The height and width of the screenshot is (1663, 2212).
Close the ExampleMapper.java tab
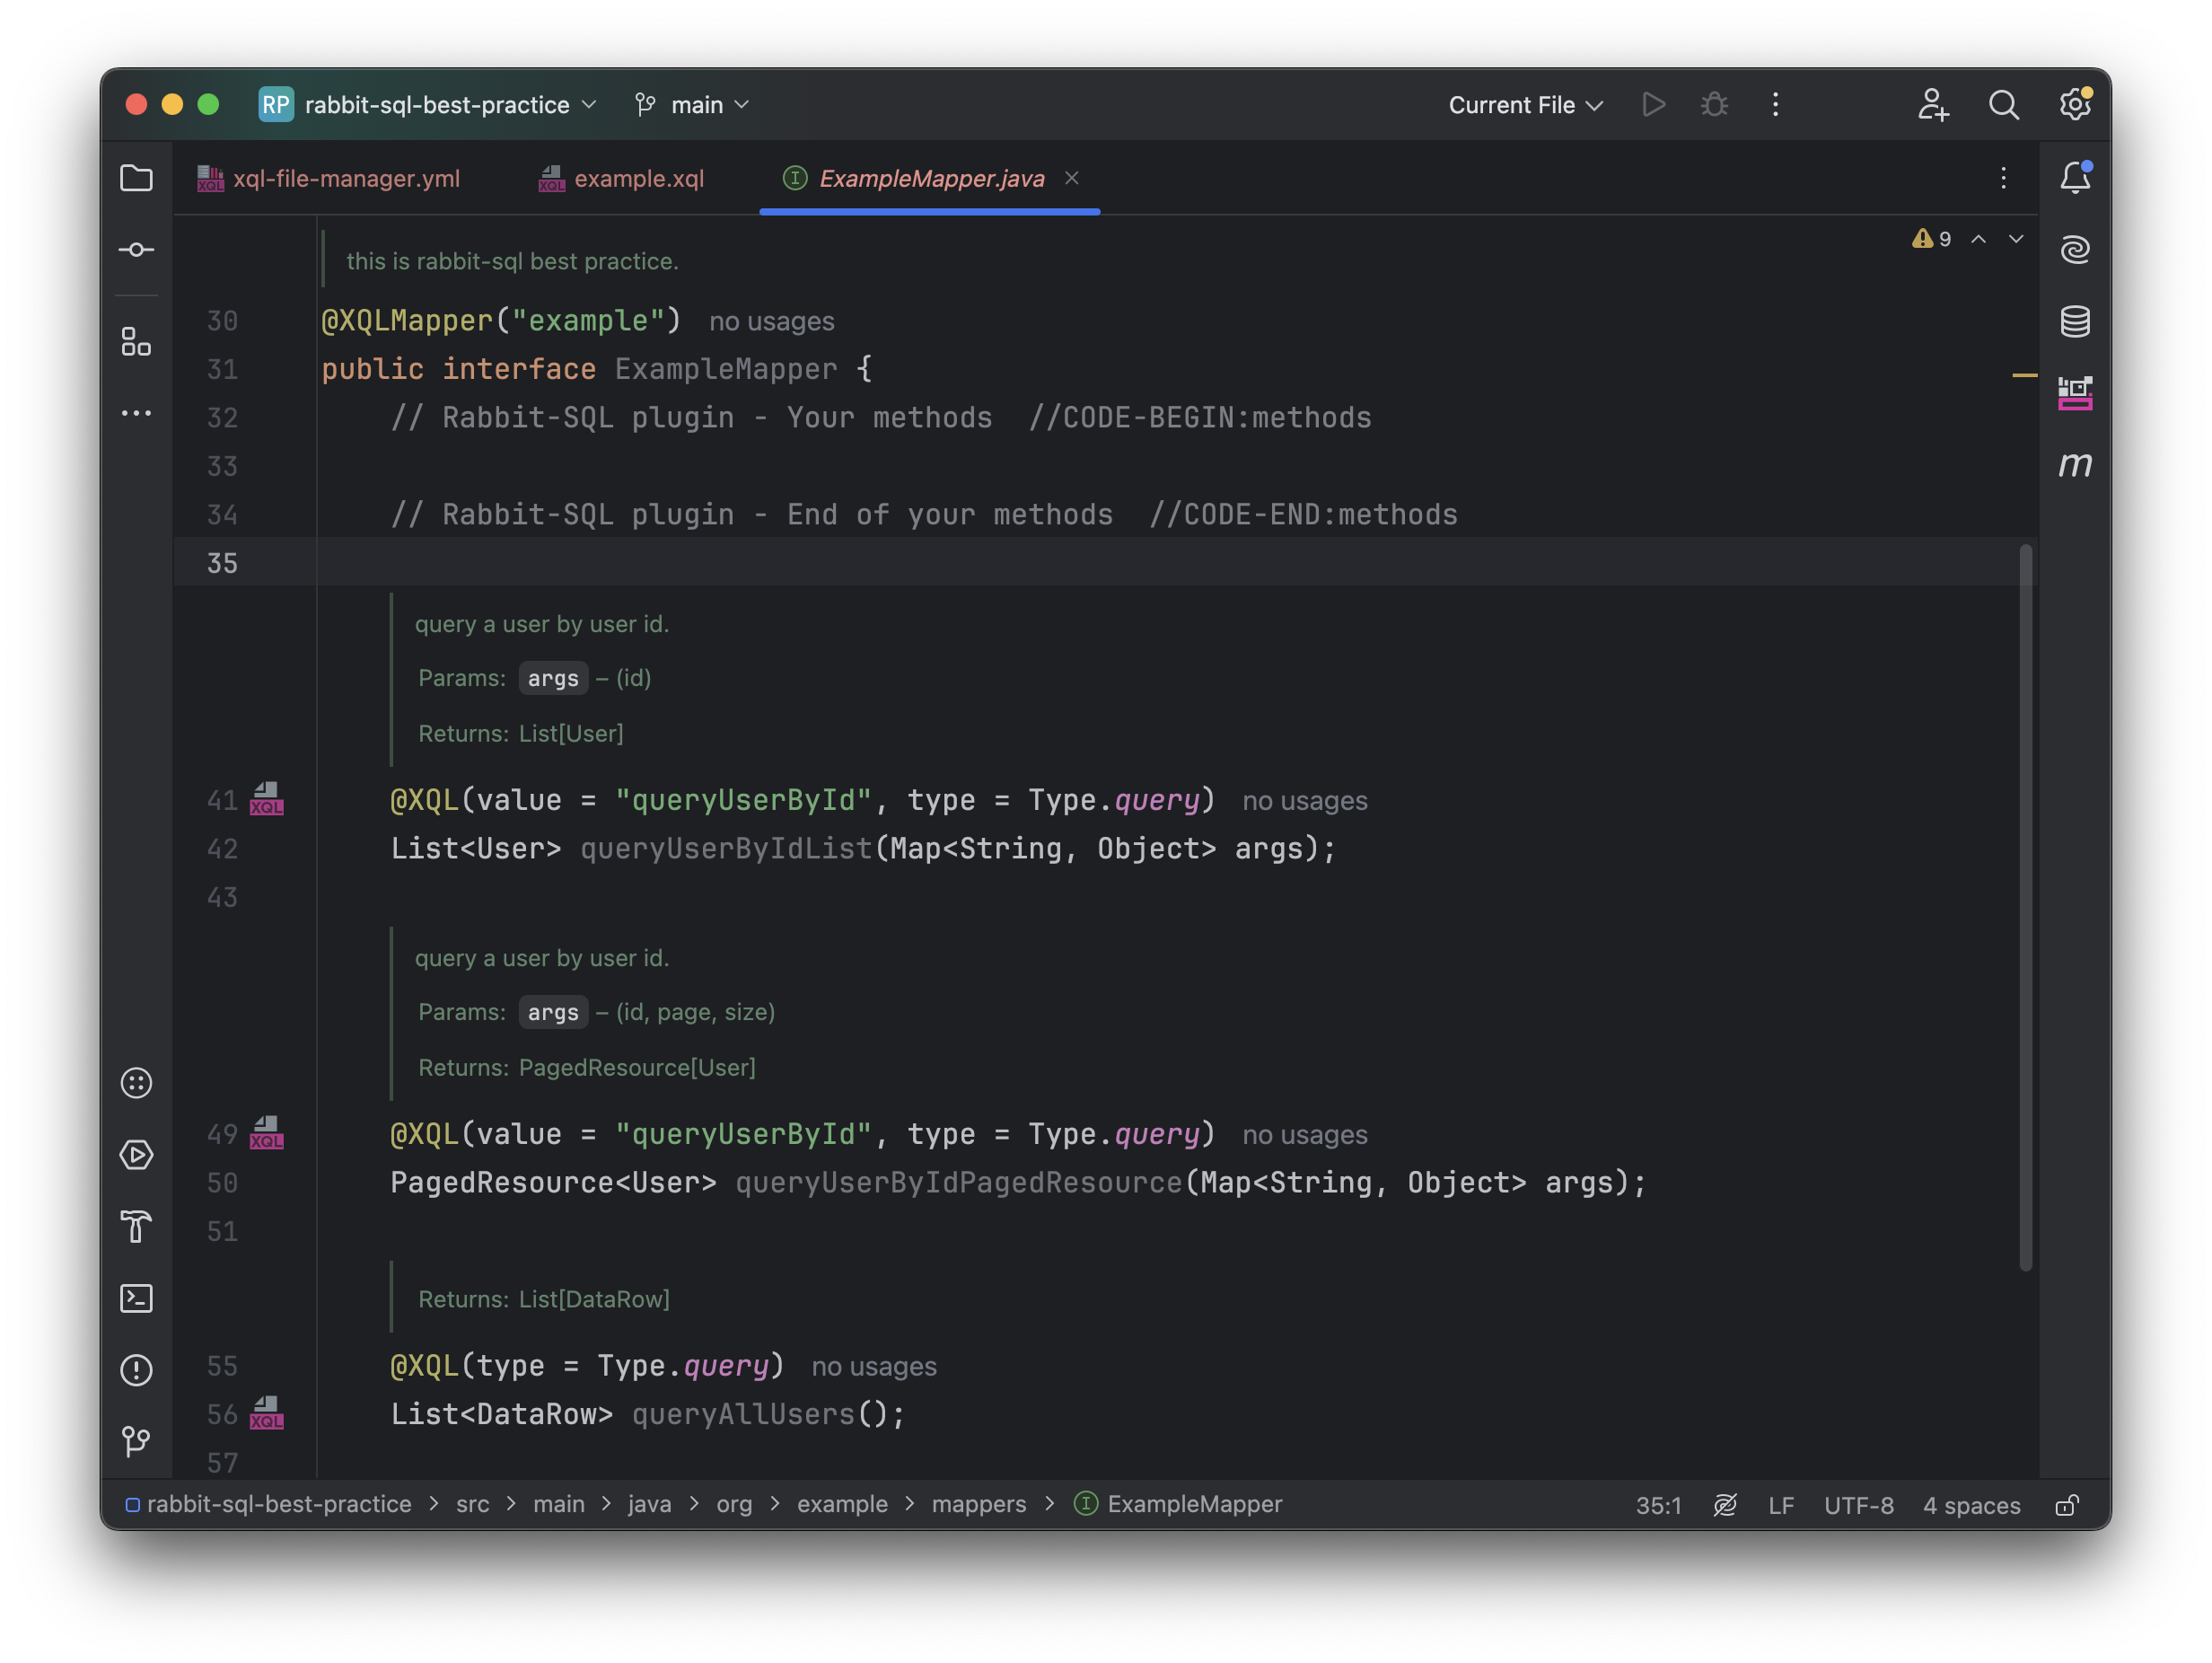point(1071,178)
